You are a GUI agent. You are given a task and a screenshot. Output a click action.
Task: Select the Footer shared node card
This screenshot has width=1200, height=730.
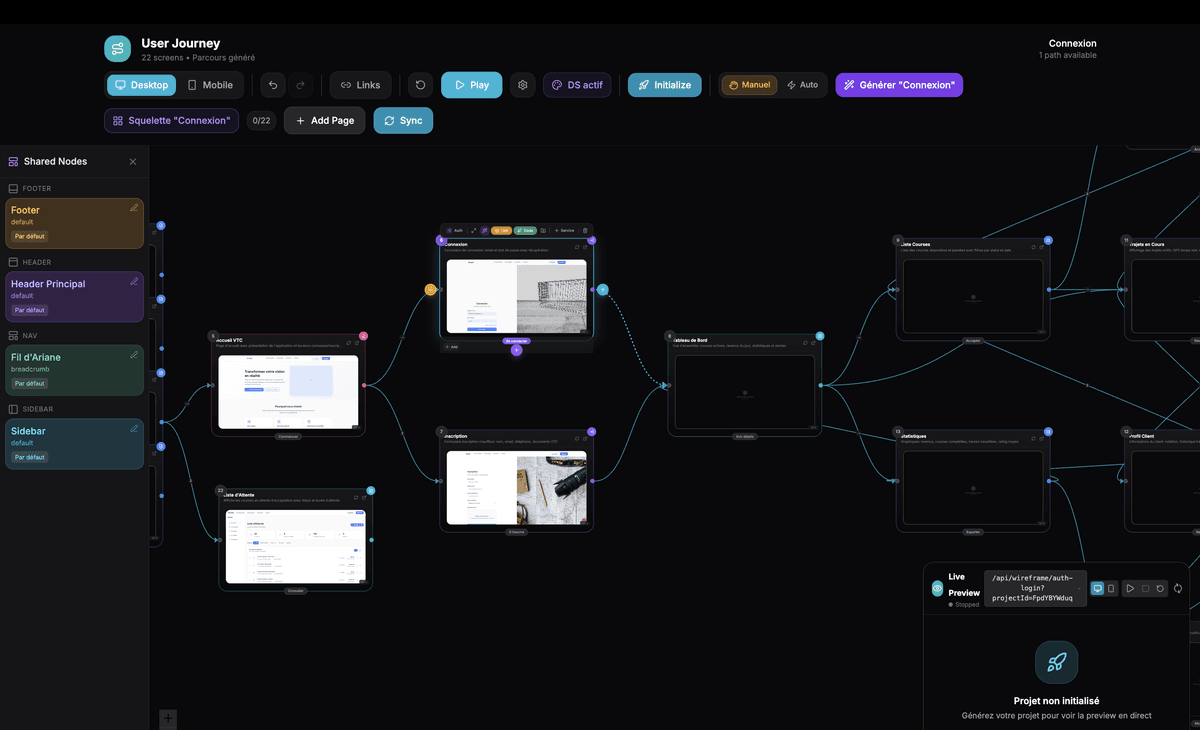74,223
